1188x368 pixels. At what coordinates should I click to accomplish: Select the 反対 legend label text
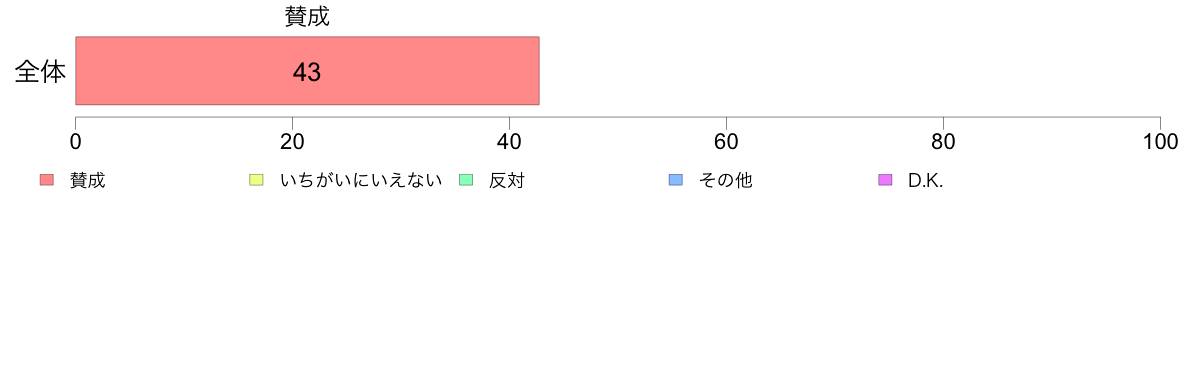[506, 181]
